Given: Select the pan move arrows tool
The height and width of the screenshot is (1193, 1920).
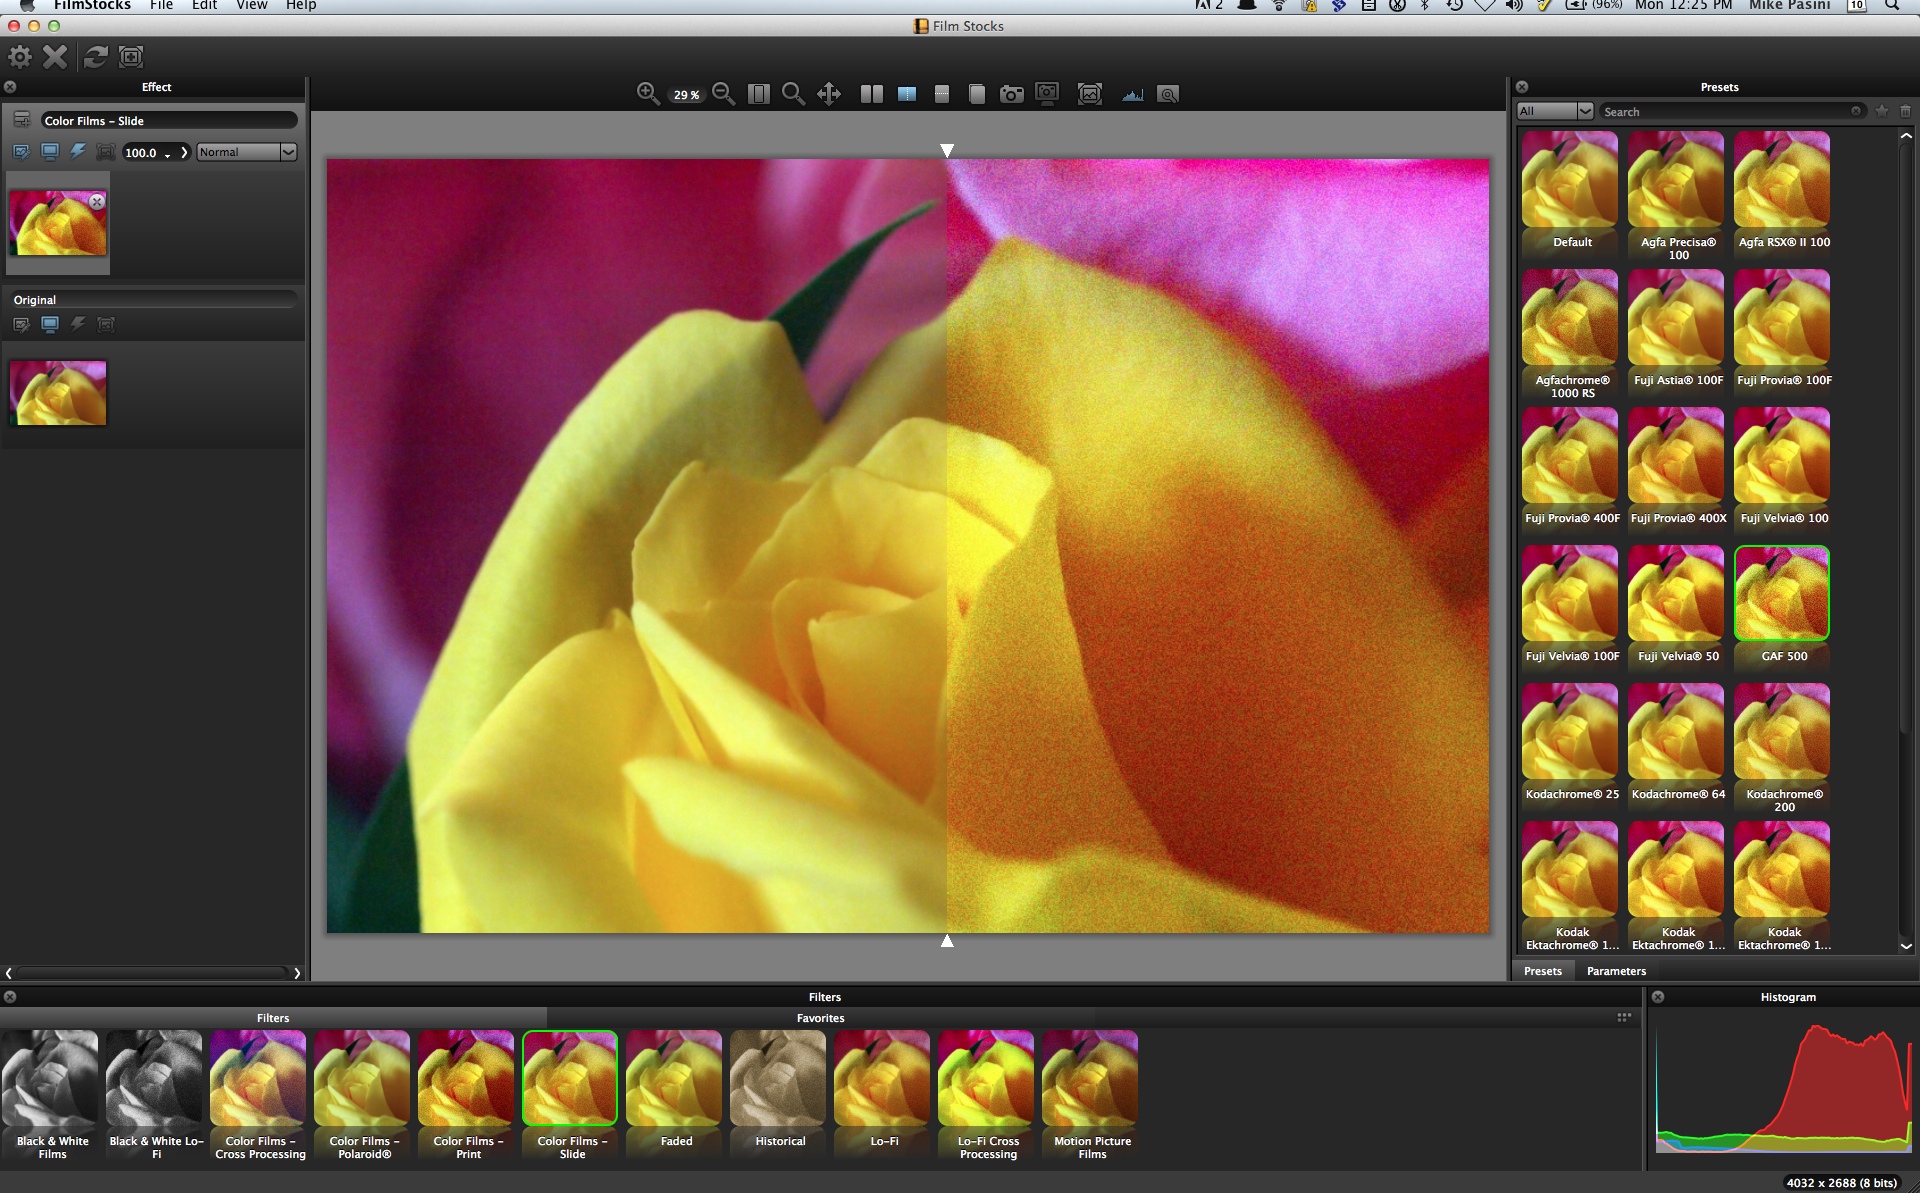Looking at the screenshot, I should point(828,94).
